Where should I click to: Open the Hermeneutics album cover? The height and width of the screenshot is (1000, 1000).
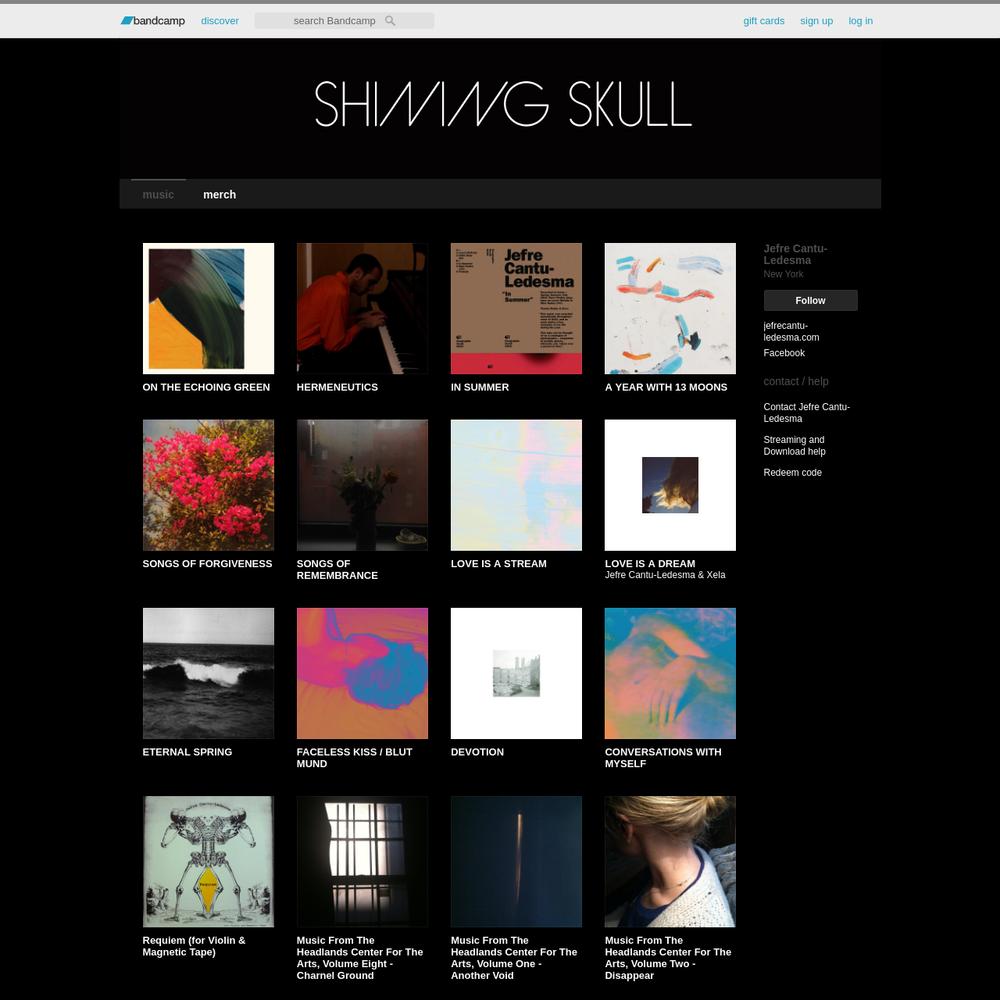tap(362, 308)
